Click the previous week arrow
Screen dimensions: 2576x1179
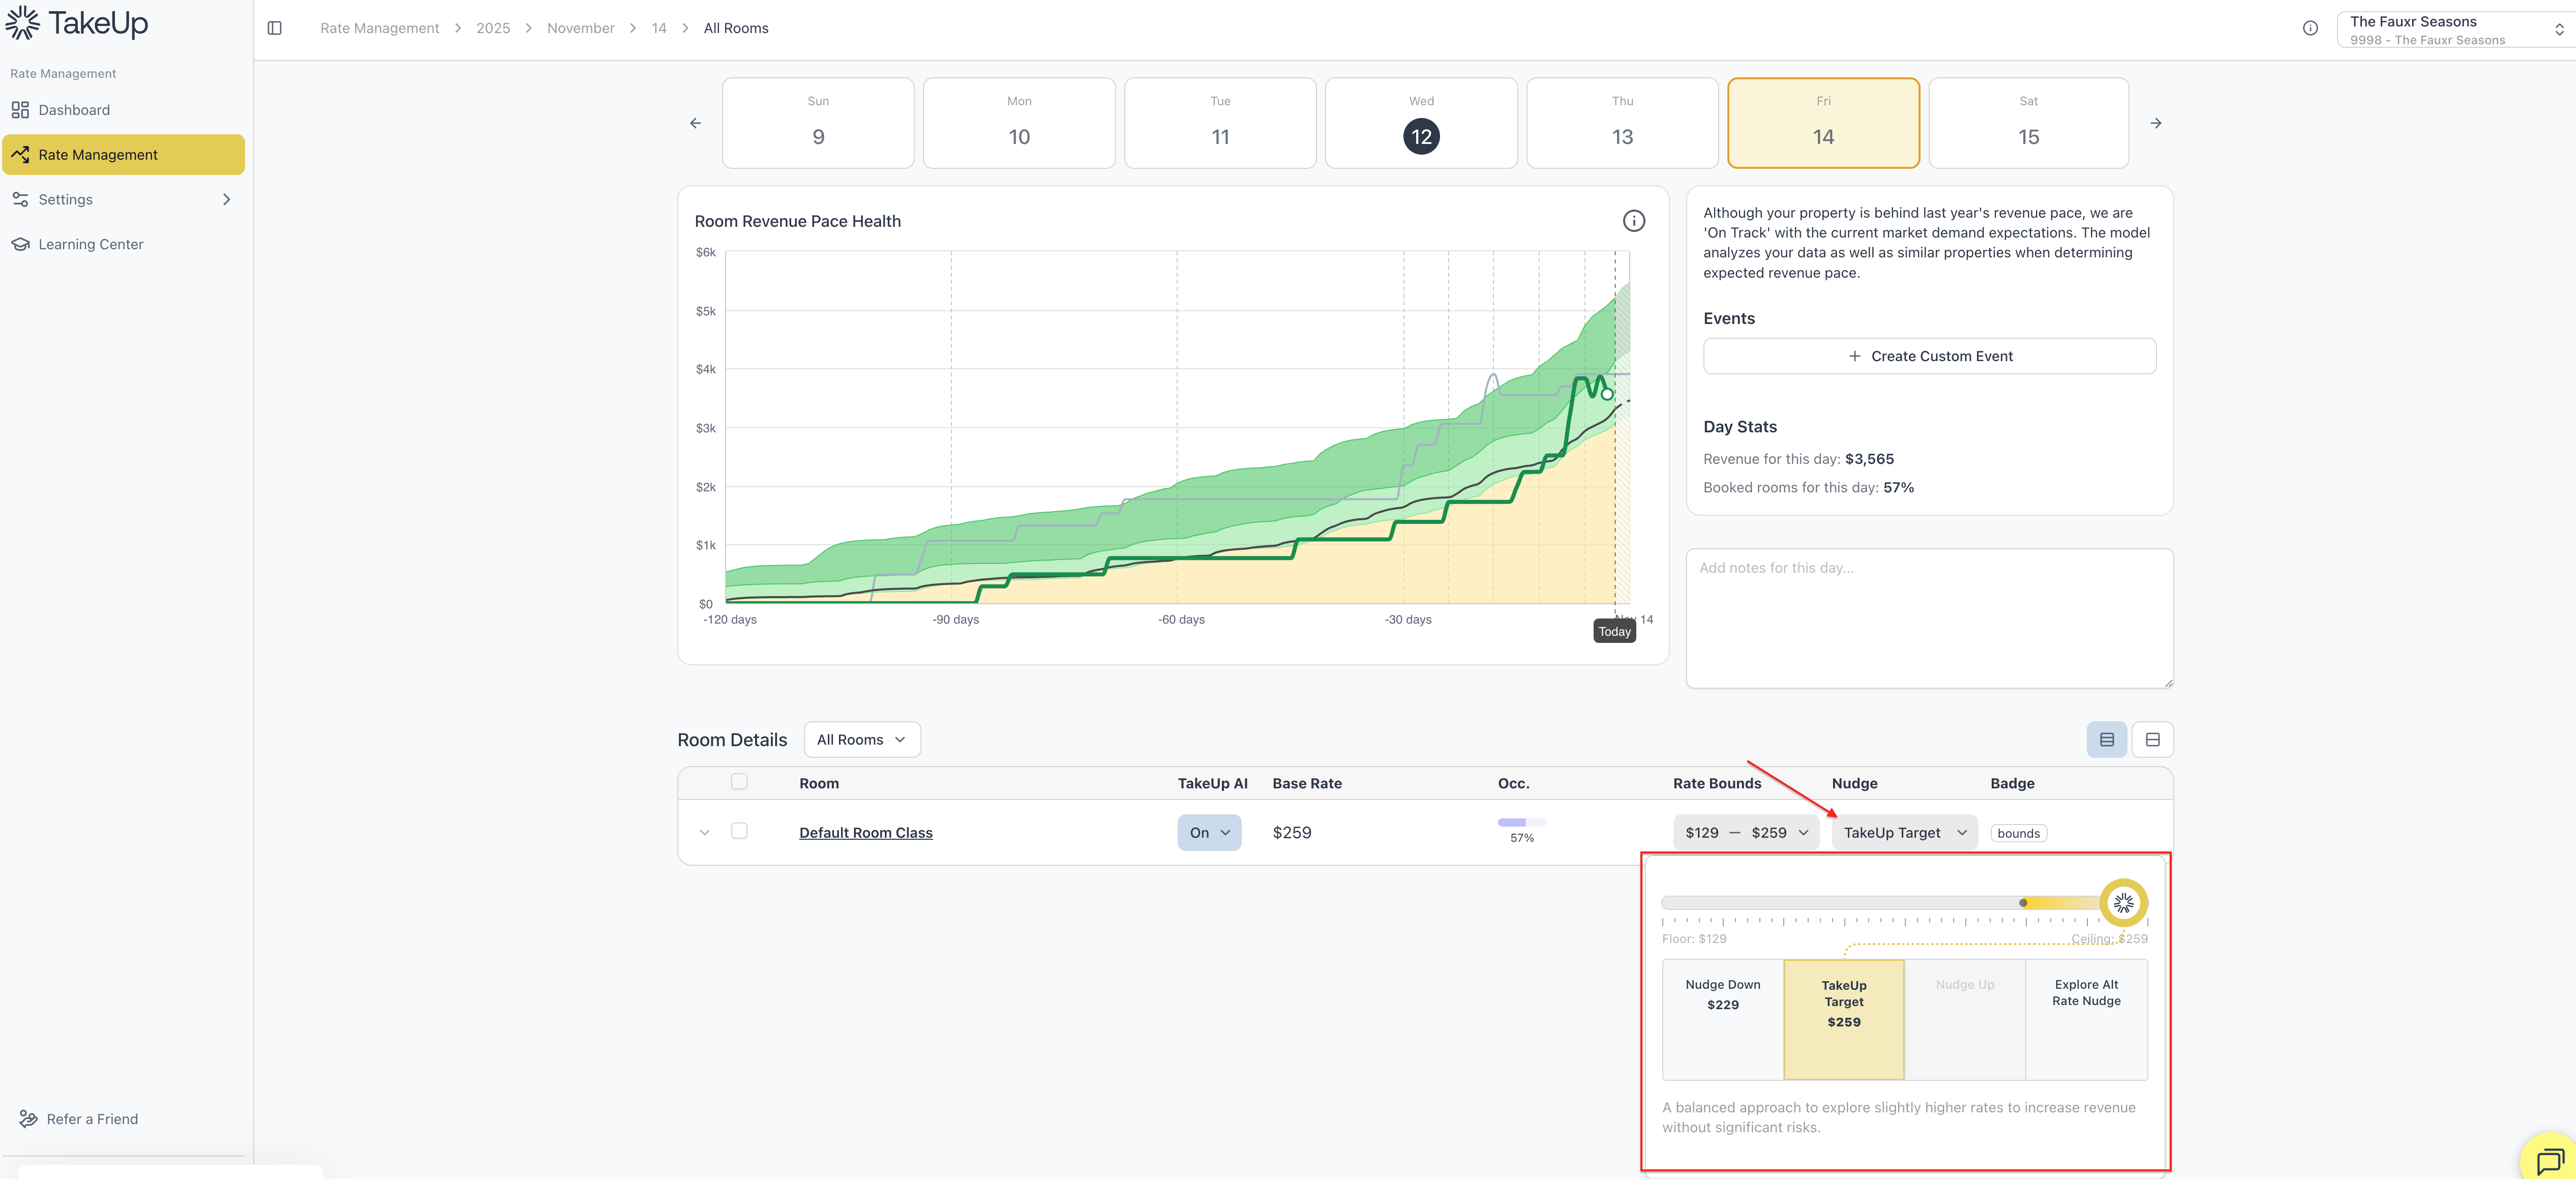tap(696, 123)
